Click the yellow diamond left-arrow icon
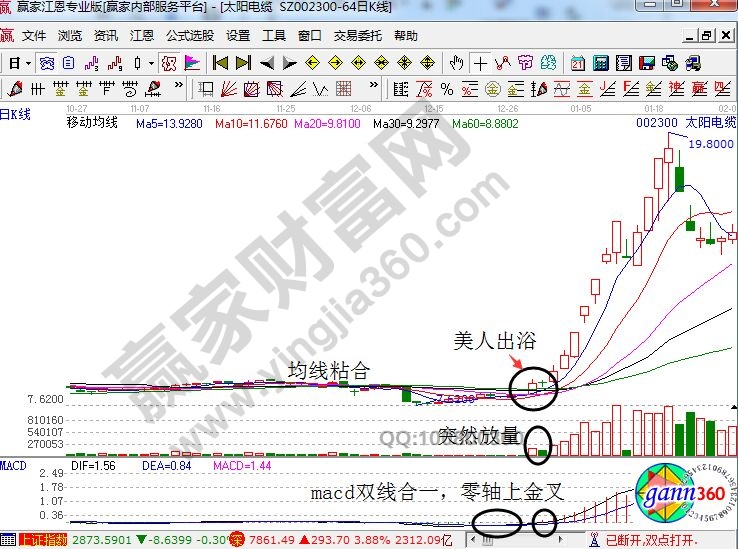This screenshot has width=738, height=549. point(312,63)
